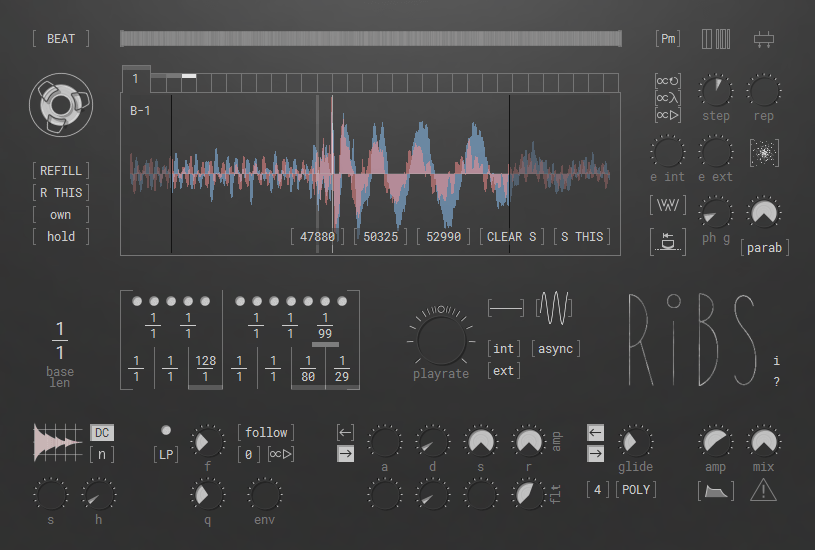Image resolution: width=815 pixels, height=550 pixels.
Task: Toggle the DC button
Action: coord(102,433)
